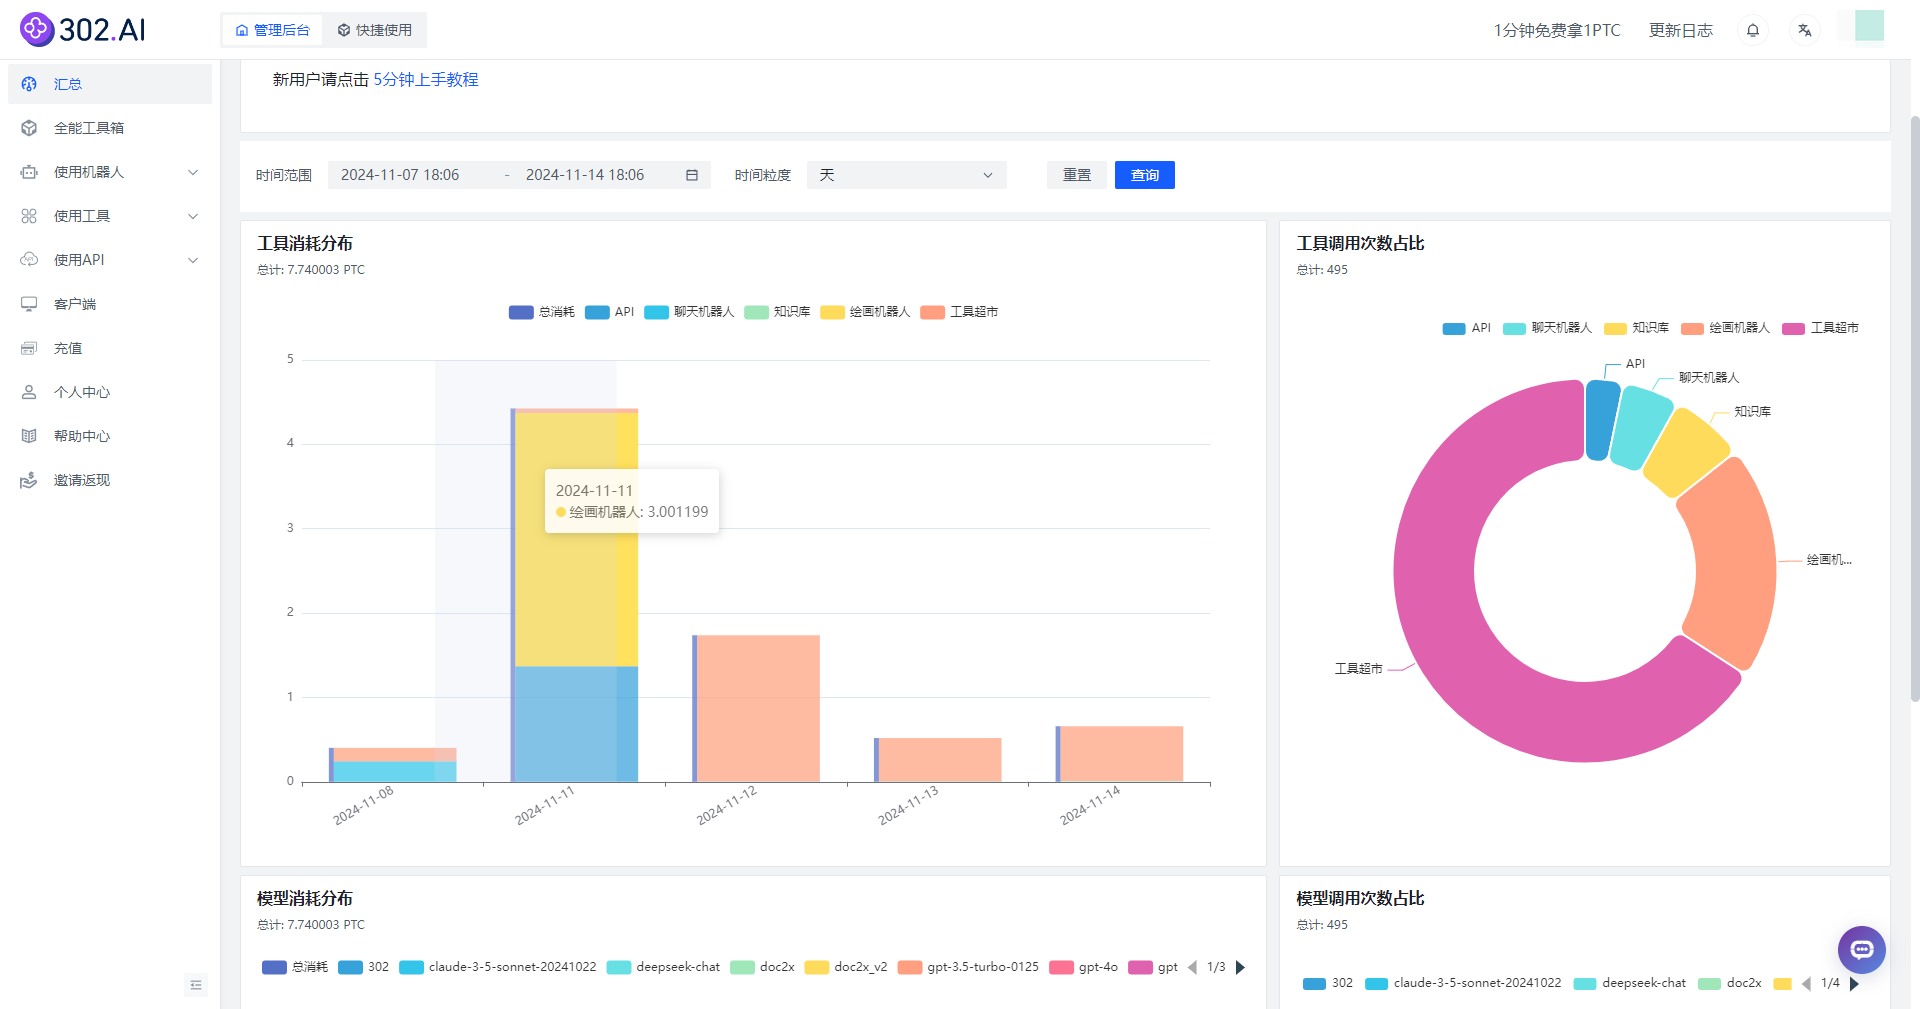Open the chat support bubble icon
The height and width of the screenshot is (1009, 1920).
pos(1862,950)
